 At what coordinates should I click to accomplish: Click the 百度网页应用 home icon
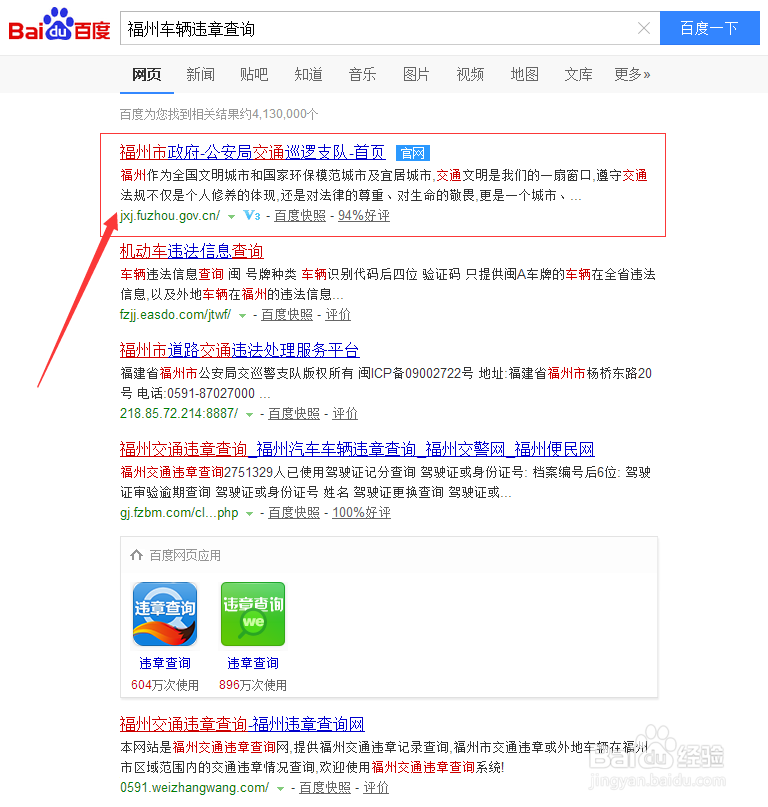pos(136,555)
